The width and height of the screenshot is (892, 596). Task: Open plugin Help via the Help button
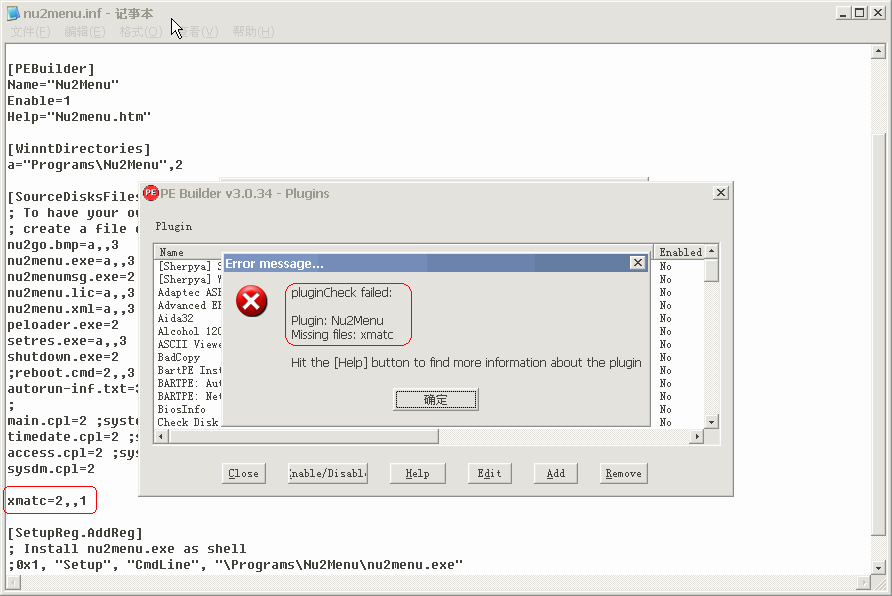(x=418, y=473)
